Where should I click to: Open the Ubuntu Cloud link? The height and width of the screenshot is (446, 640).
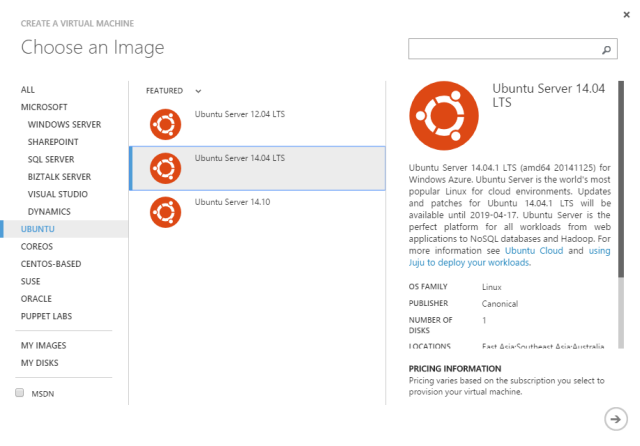(x=534, y=251)
